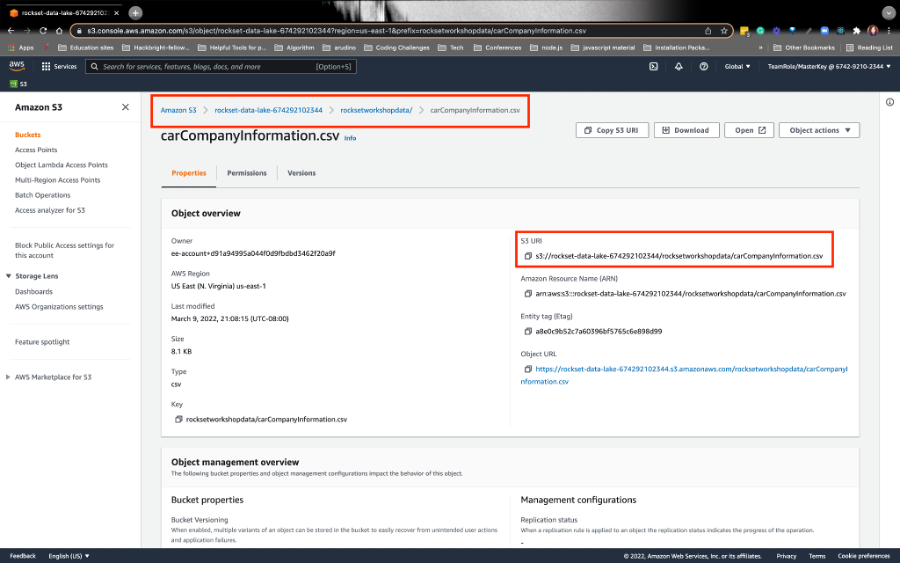Select the Properties tab
This screenshot has height=564, width=902.
pos(189,173)
